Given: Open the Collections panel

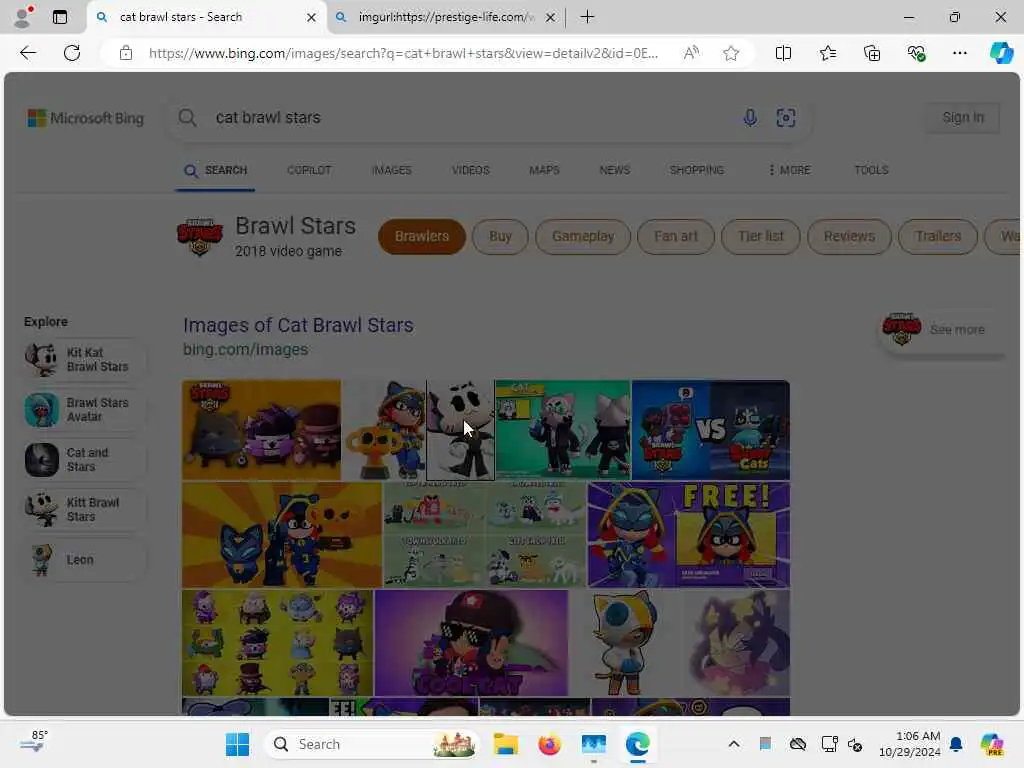Looking at the screenshot, I should pyautogui.click(x=872, y=53).
